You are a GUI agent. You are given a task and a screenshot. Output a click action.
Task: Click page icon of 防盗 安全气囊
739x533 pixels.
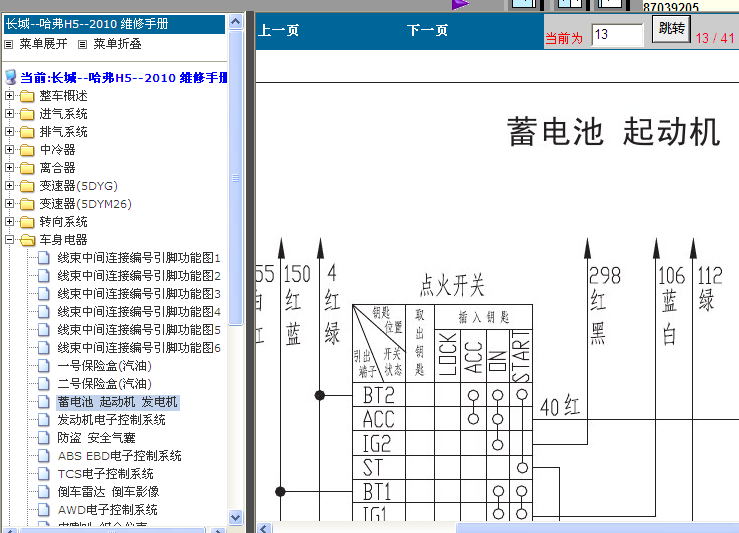44,438
